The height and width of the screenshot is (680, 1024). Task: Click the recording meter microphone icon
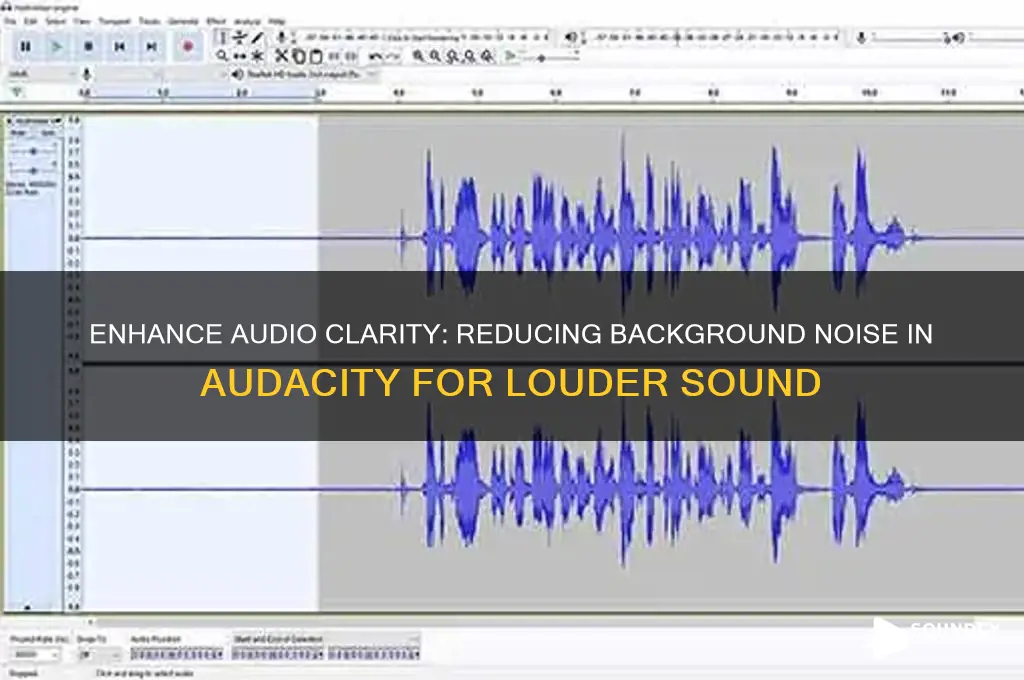[x=281, y=38]
